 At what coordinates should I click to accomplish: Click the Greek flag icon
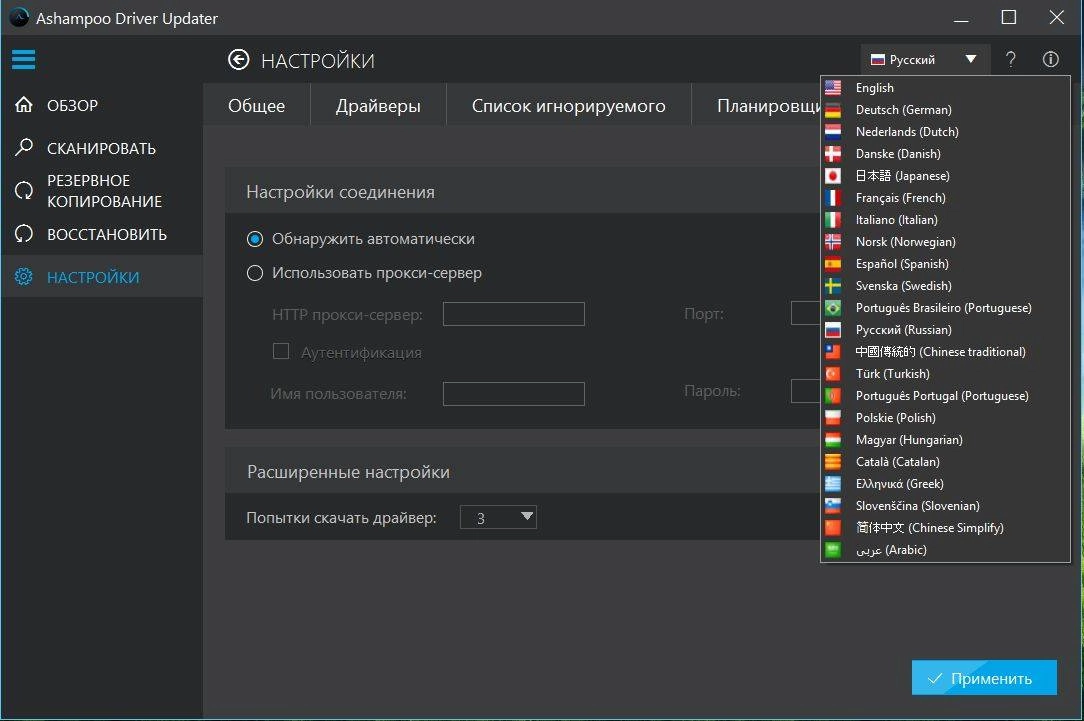pyautogui.click(x=833, y=484)
